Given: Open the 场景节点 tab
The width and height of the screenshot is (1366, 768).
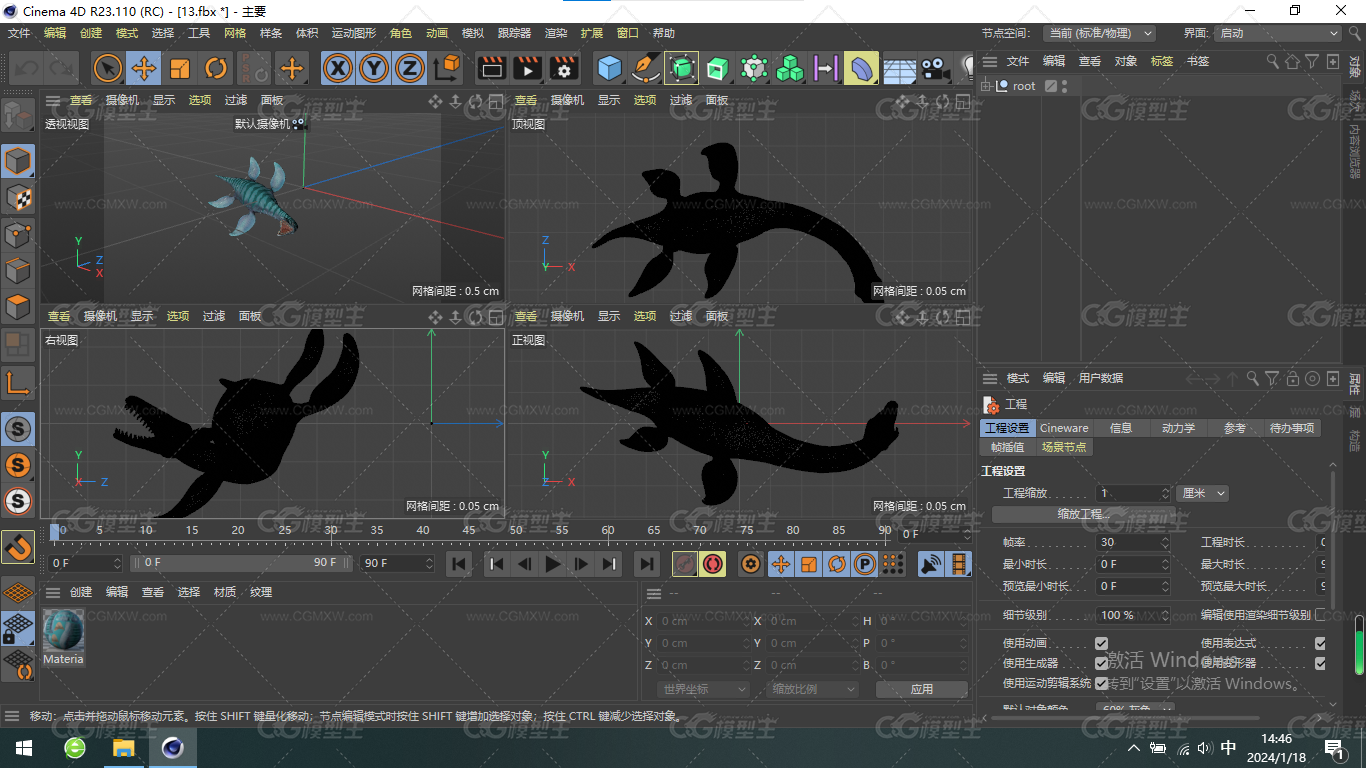Looking at the screenshot, I should click(1064, 447).
